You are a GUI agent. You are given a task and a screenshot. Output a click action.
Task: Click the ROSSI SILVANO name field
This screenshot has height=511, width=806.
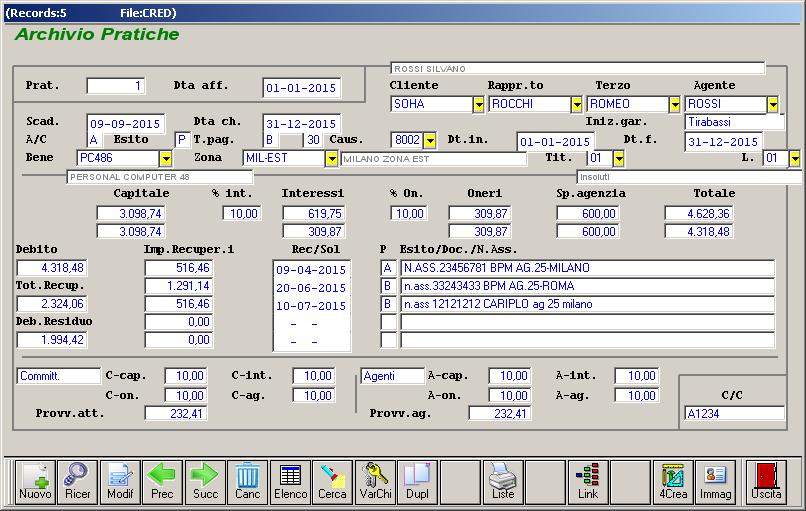pyautogui.click(x=578, y=68)
